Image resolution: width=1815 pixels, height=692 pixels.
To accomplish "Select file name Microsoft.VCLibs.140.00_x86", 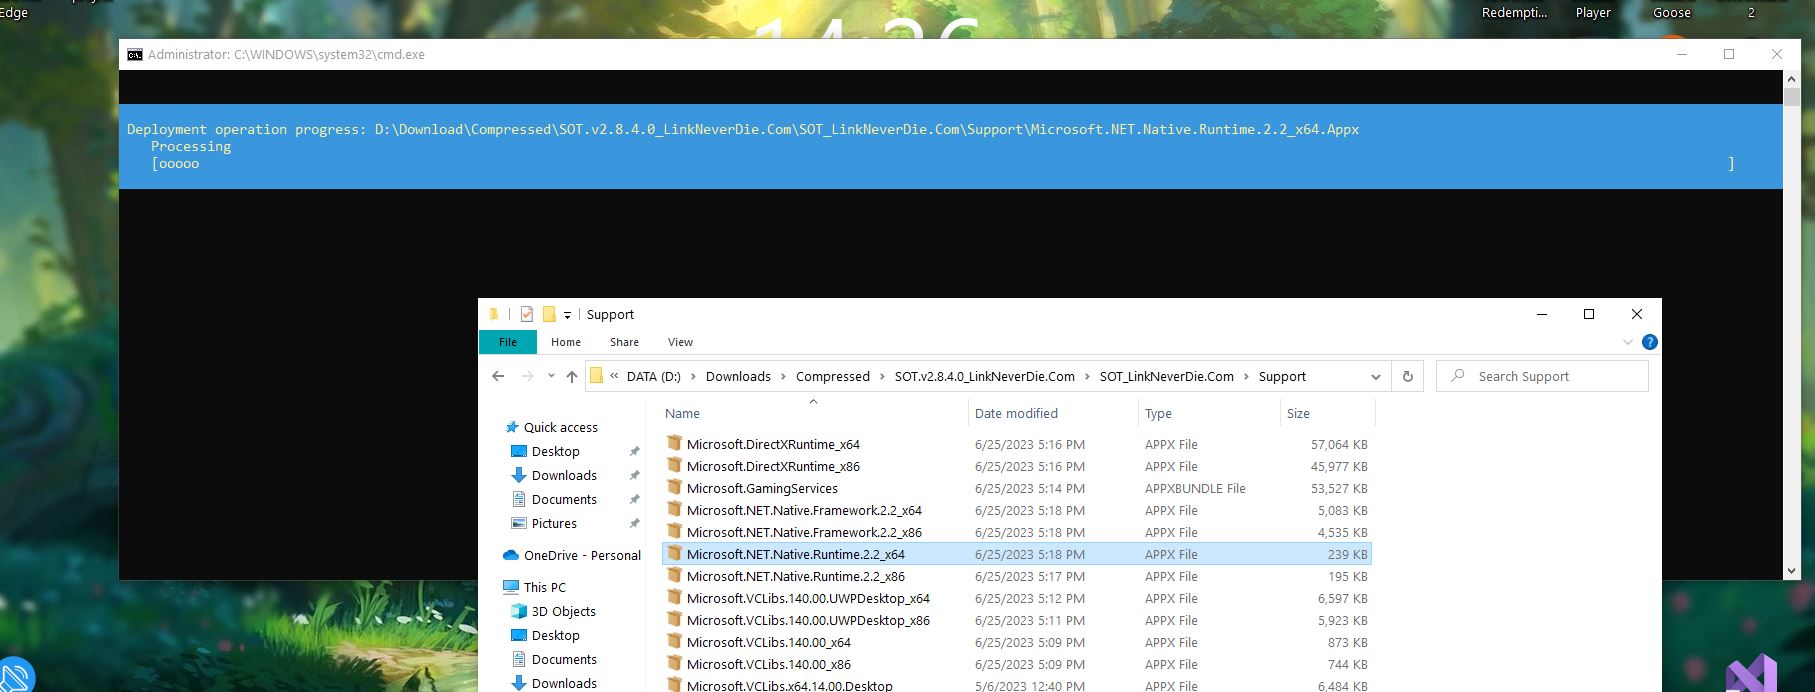I will [x=769, y=664].
